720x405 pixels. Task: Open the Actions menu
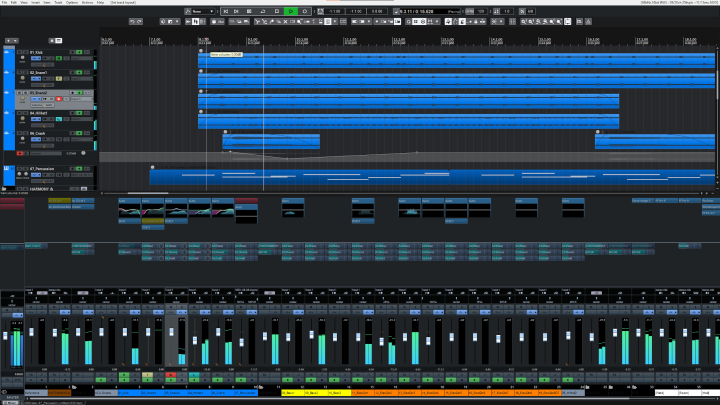tap(87, 2)
